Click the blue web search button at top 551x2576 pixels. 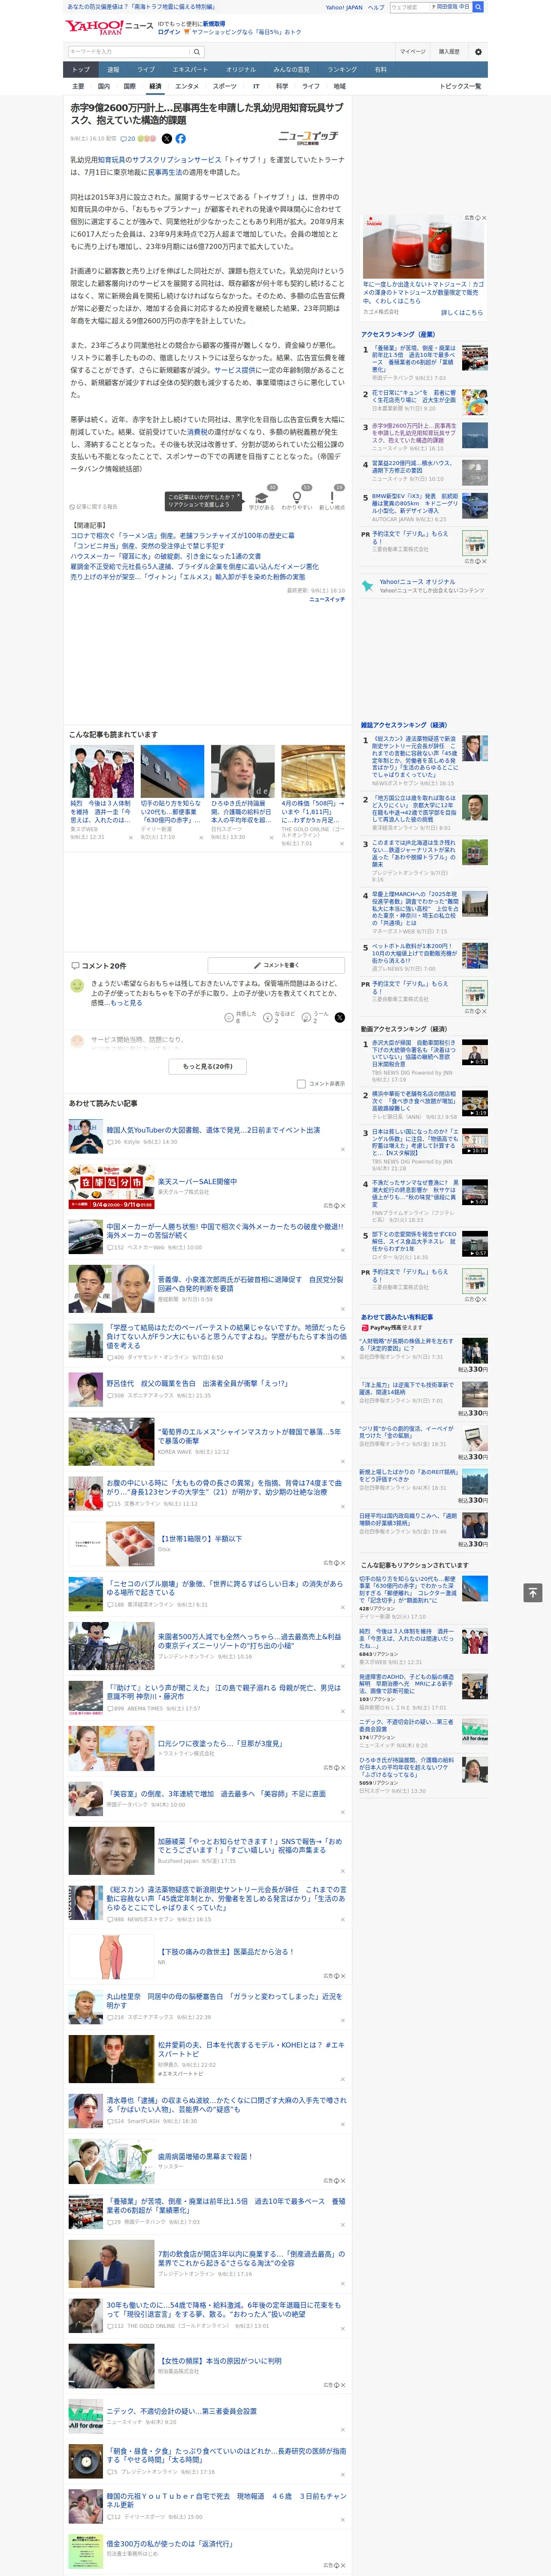click(x=478, y=7)
